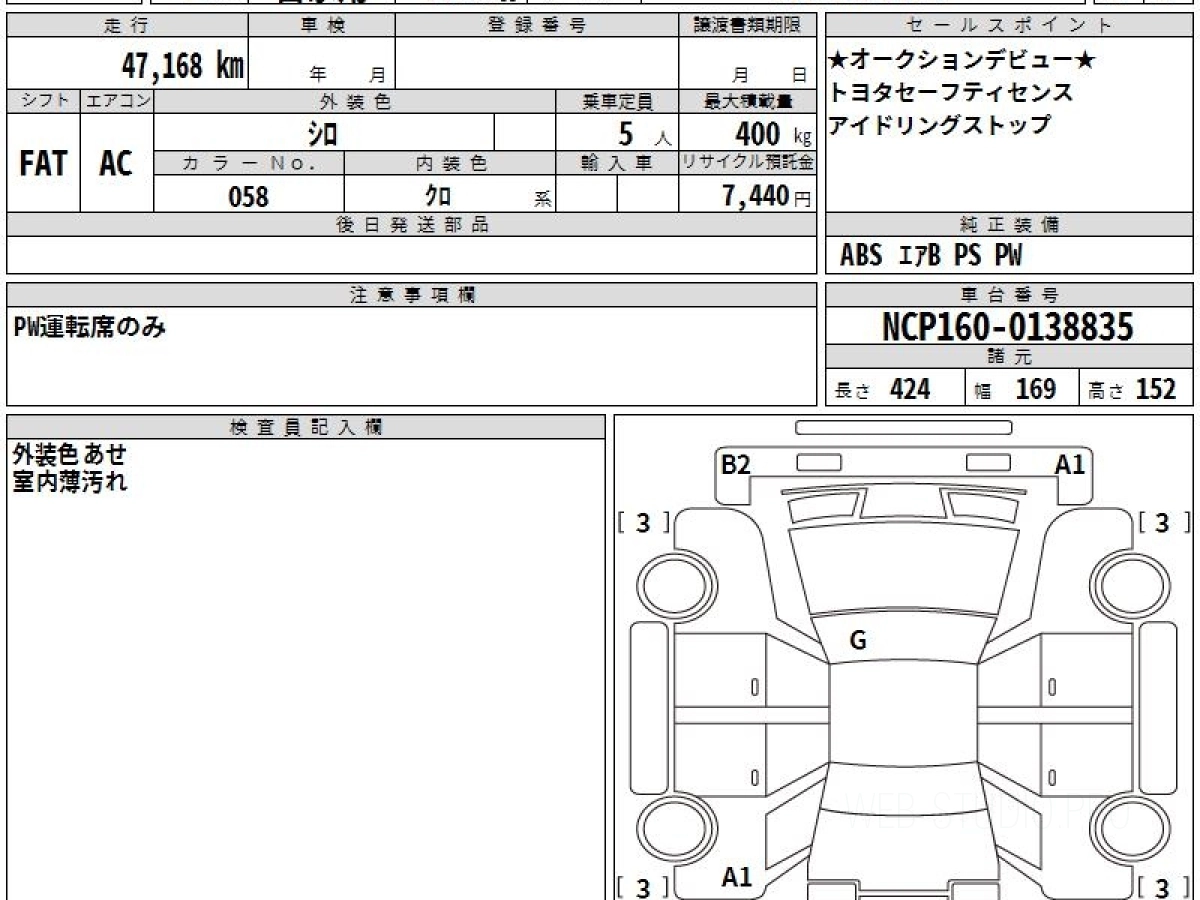Click the inspector note 外装色あせ
Image resolution: width=1200 pixels, height=900 pixels.
point(69,455)
